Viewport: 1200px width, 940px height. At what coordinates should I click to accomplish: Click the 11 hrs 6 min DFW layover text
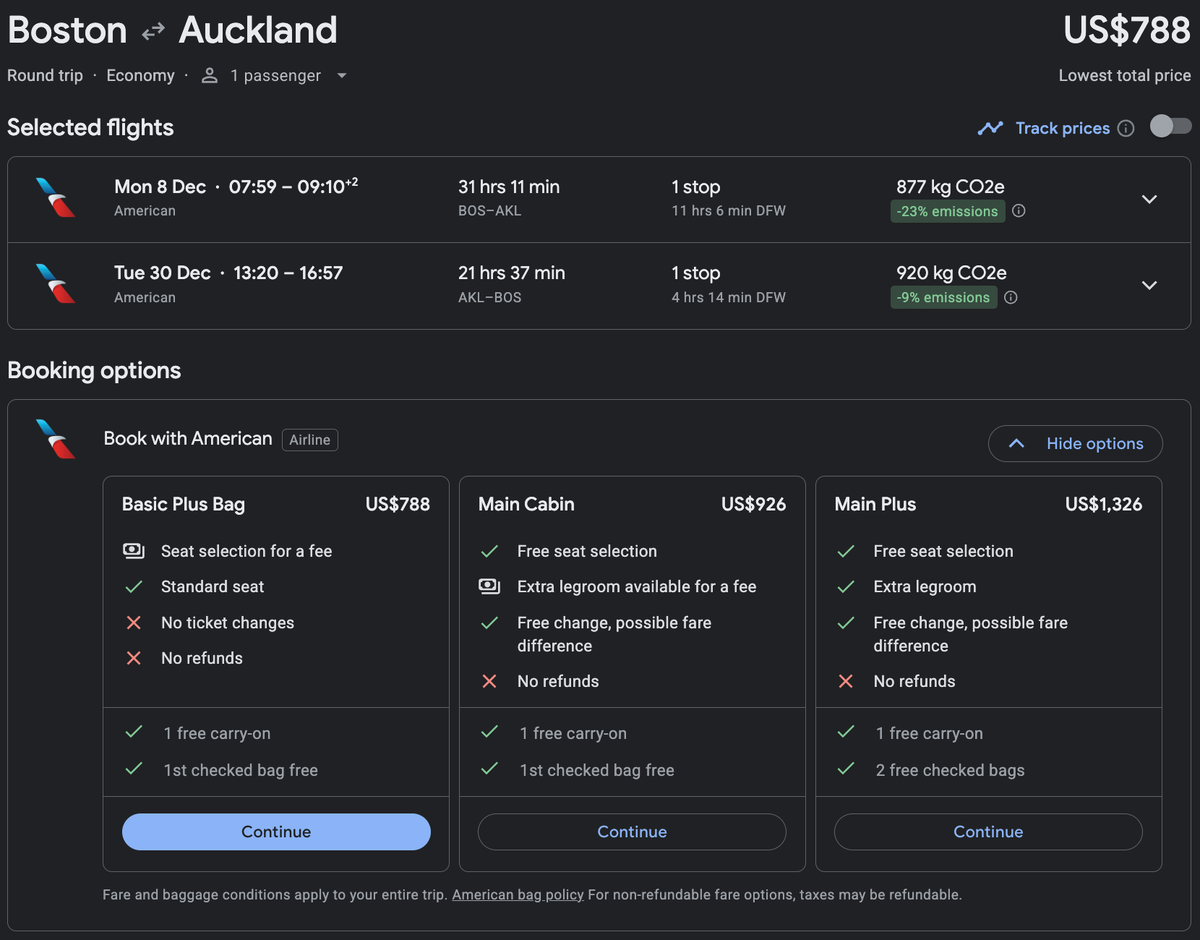click(x=728, y=211)
